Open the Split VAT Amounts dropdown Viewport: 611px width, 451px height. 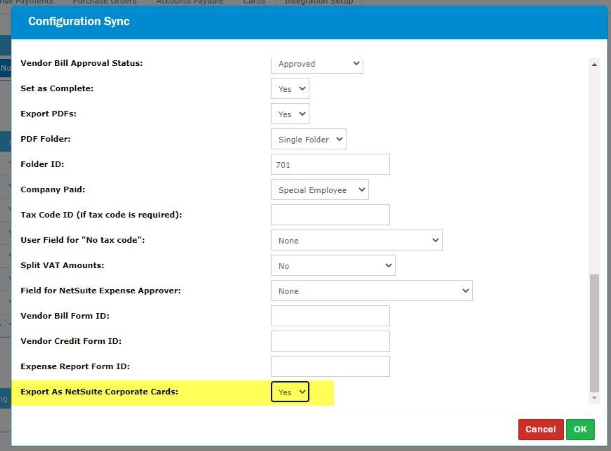click(333, 265)
